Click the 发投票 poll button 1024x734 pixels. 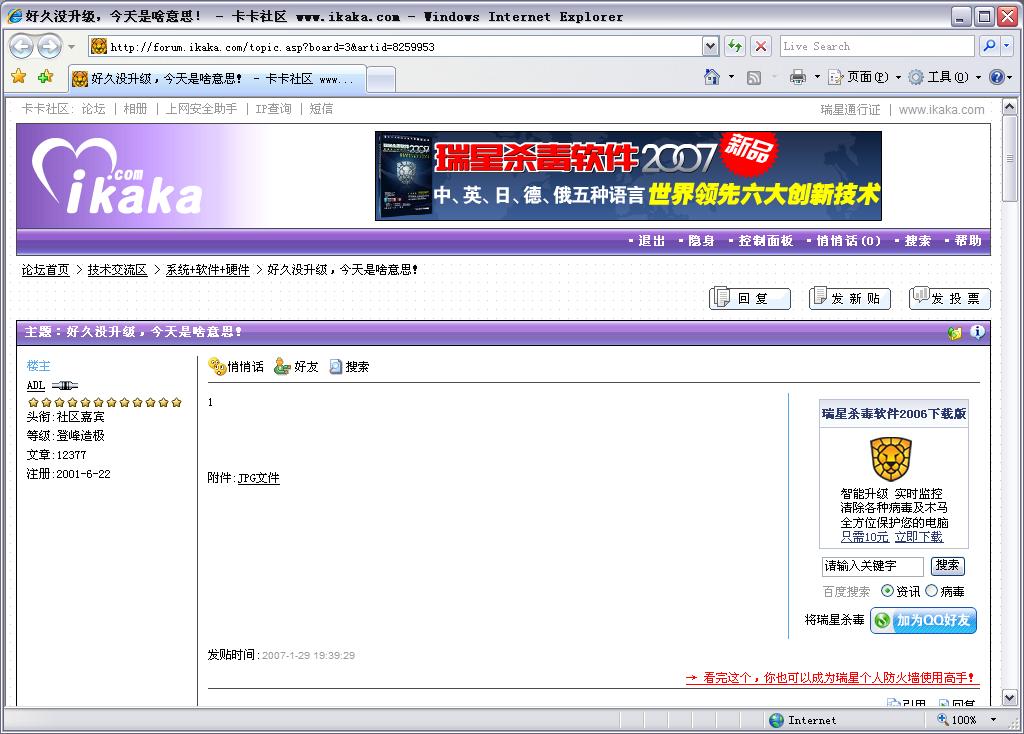point(950,298)
